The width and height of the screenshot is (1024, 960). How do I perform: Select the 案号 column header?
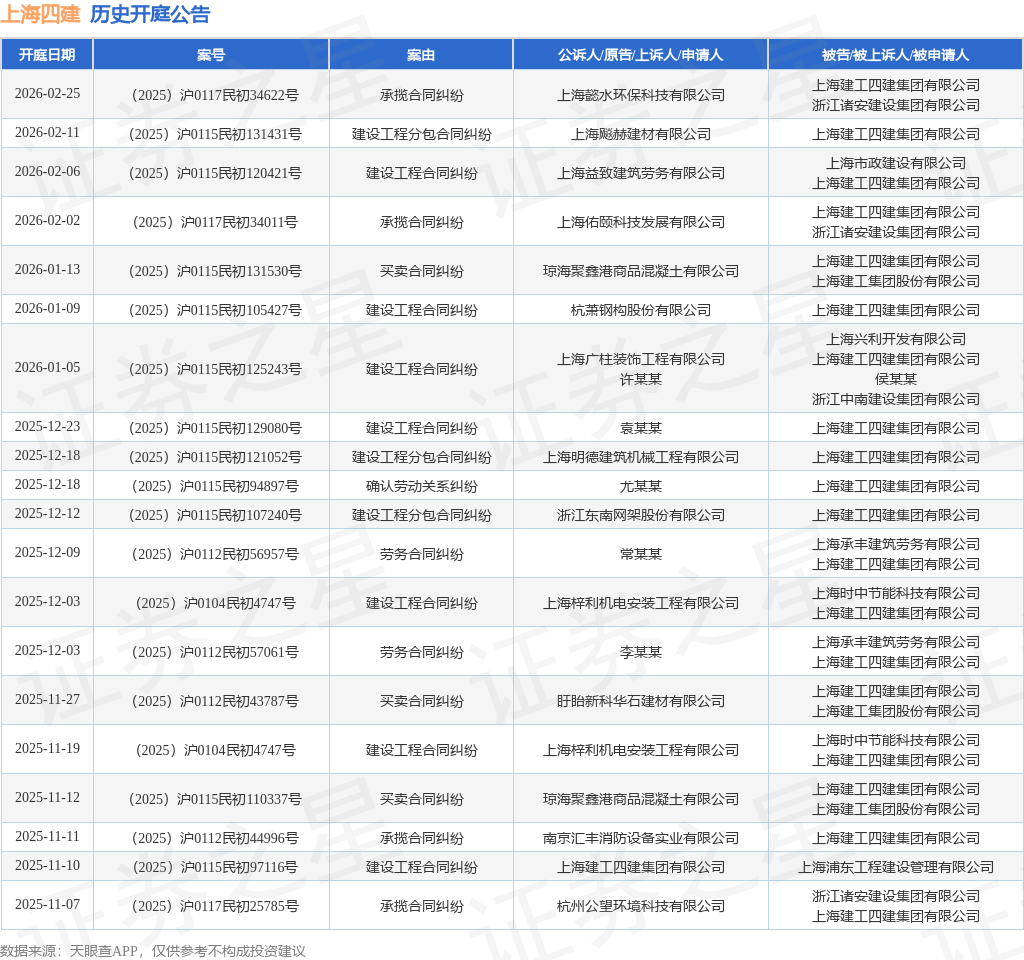tap(211, 55)
